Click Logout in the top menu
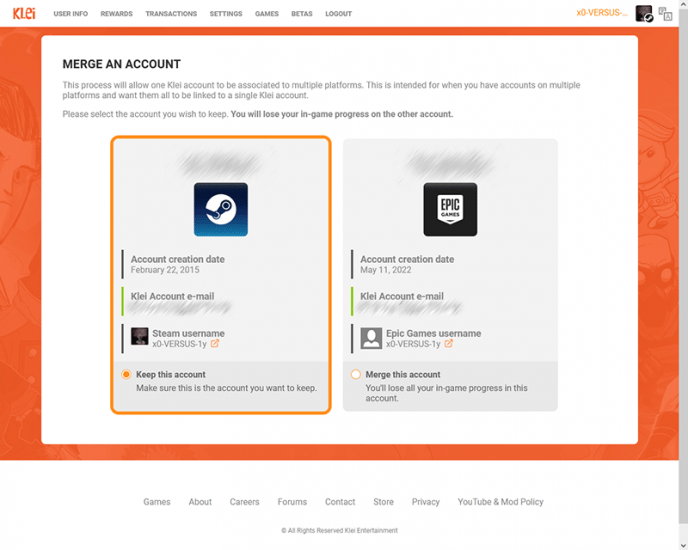The width and height of the screenshot is (688, 550). point(339,14)
